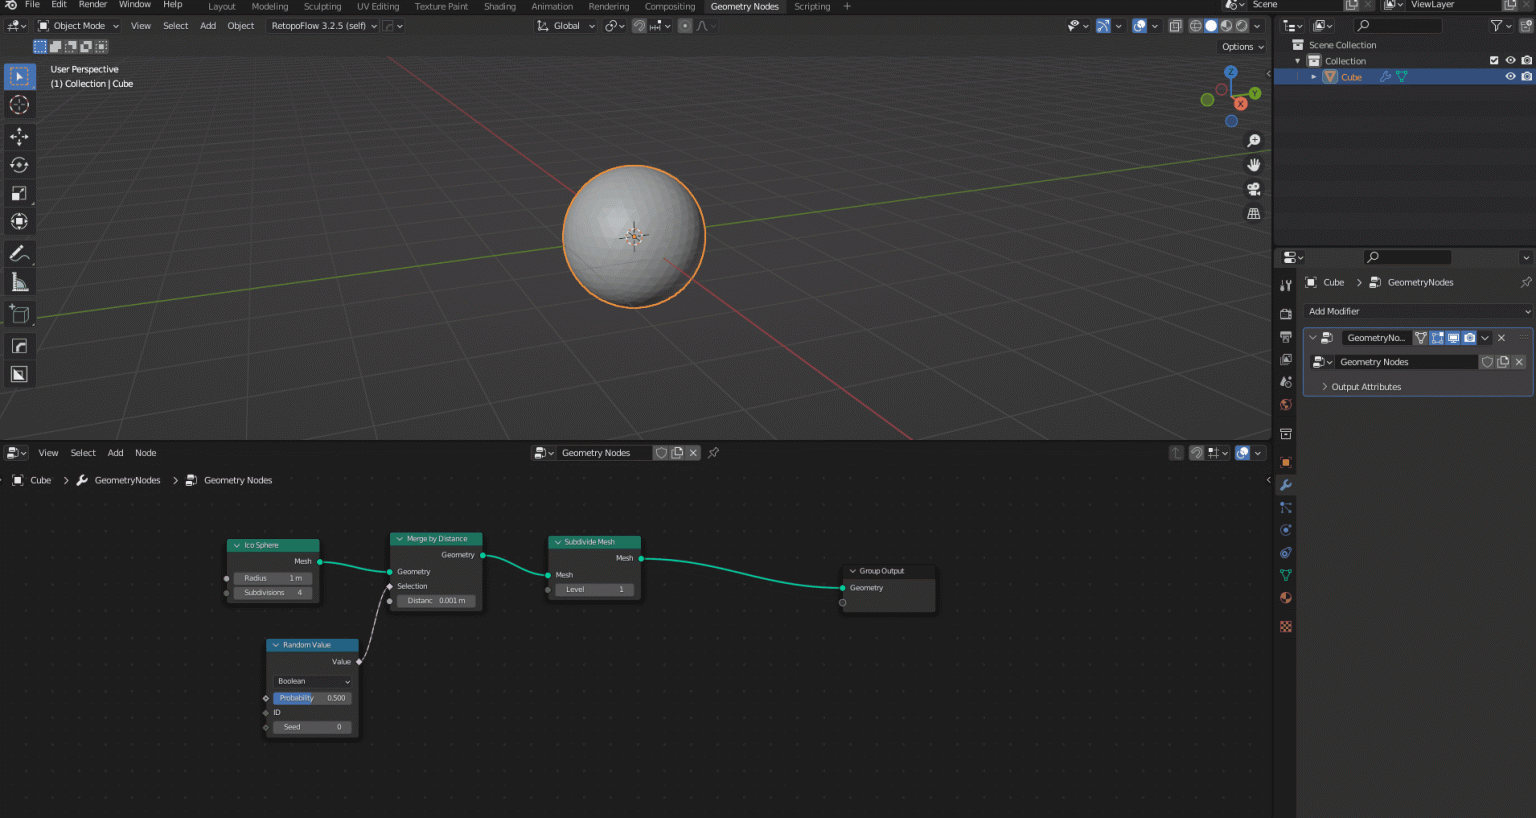Select the Measure tool
The height and width of the screenshot is (818, 1536).
pos(19,281)
